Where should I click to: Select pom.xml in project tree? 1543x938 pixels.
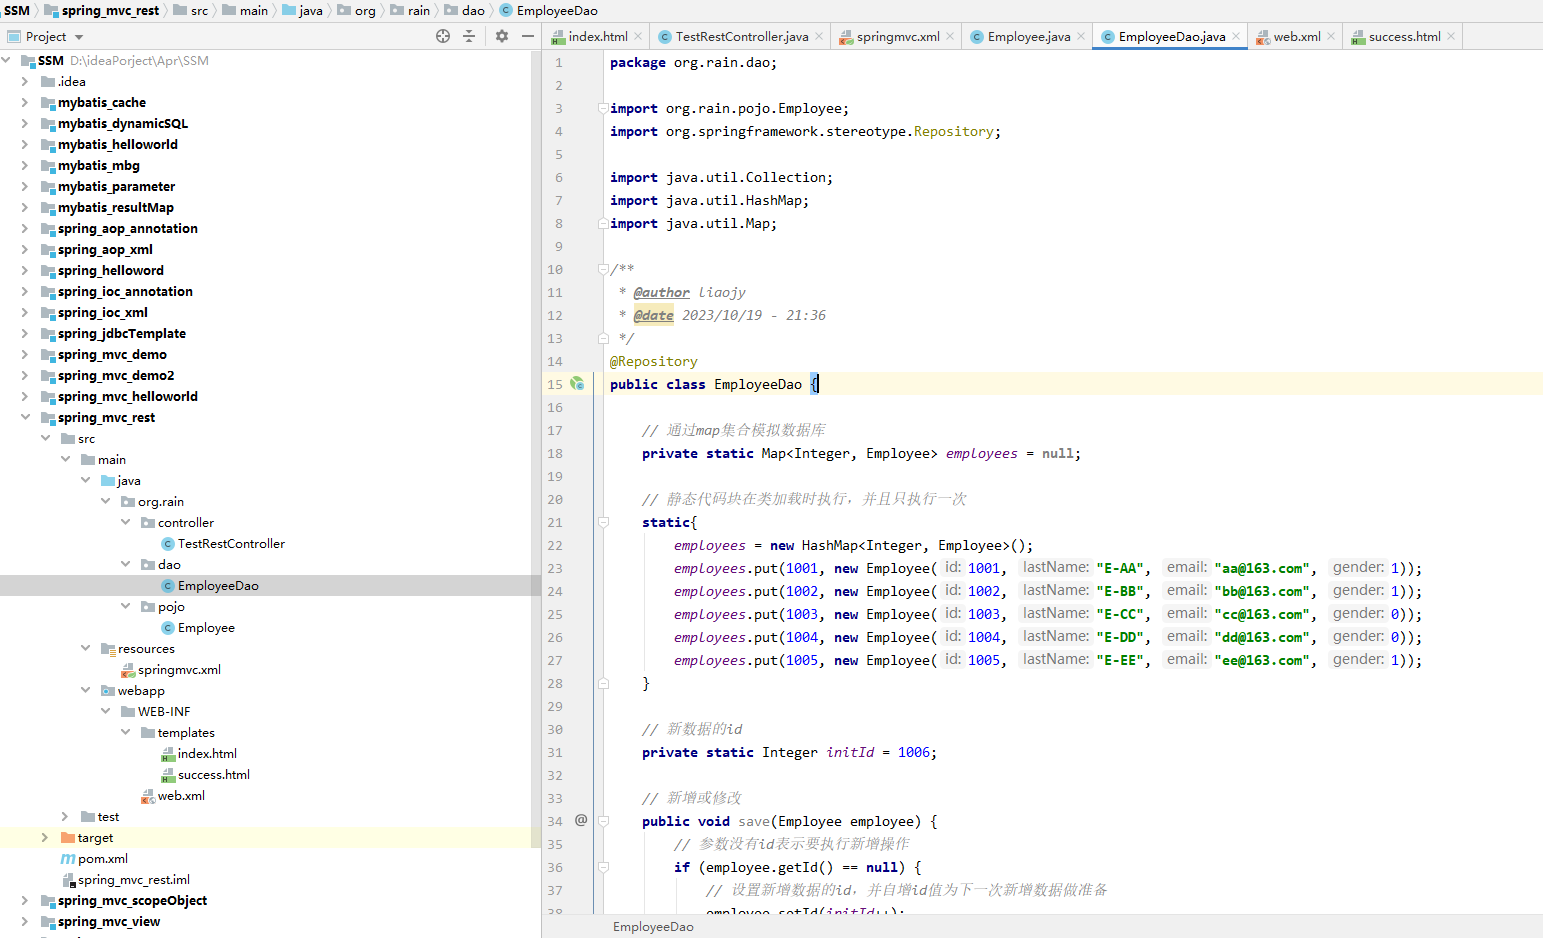pos(103,859)
